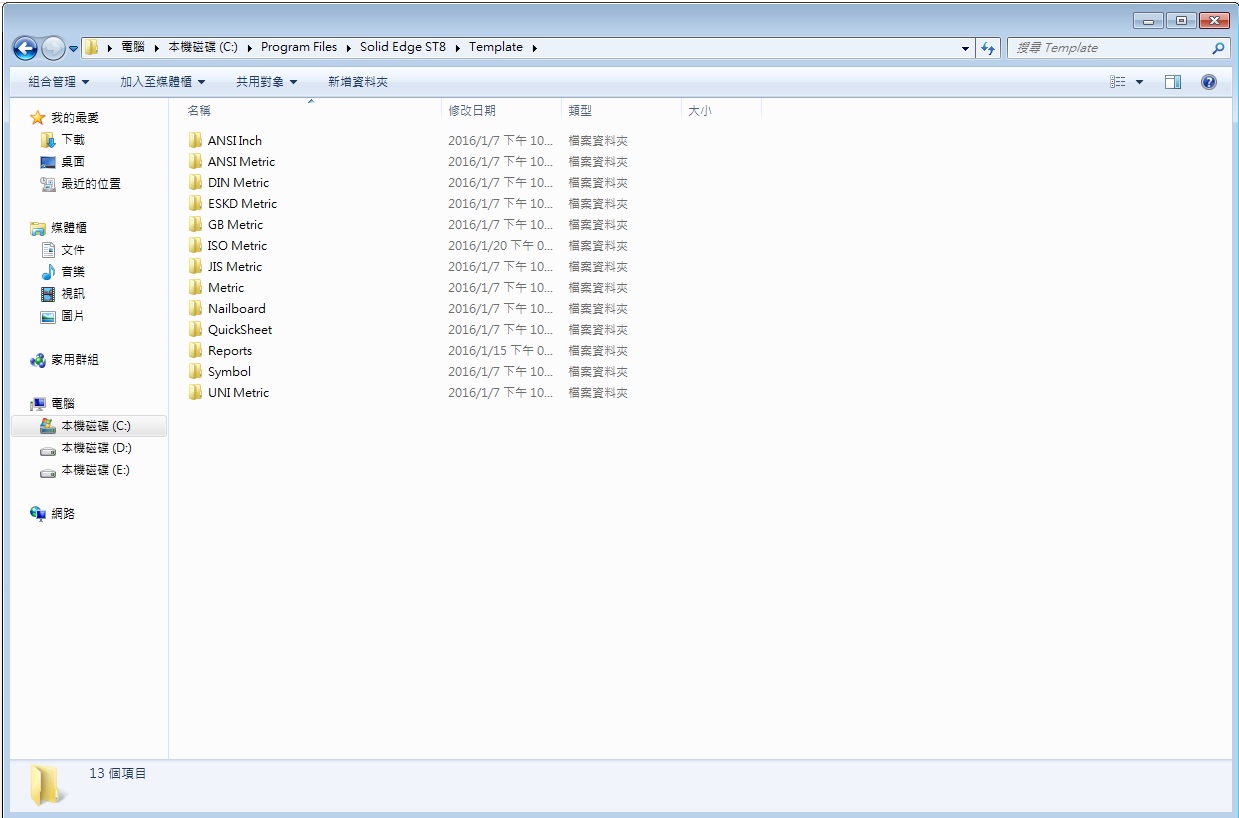Viewport: 1239px width, 818px height.
Task: Sort by the Date modified (修改日期) column
Action: click(x=472, y=111)
